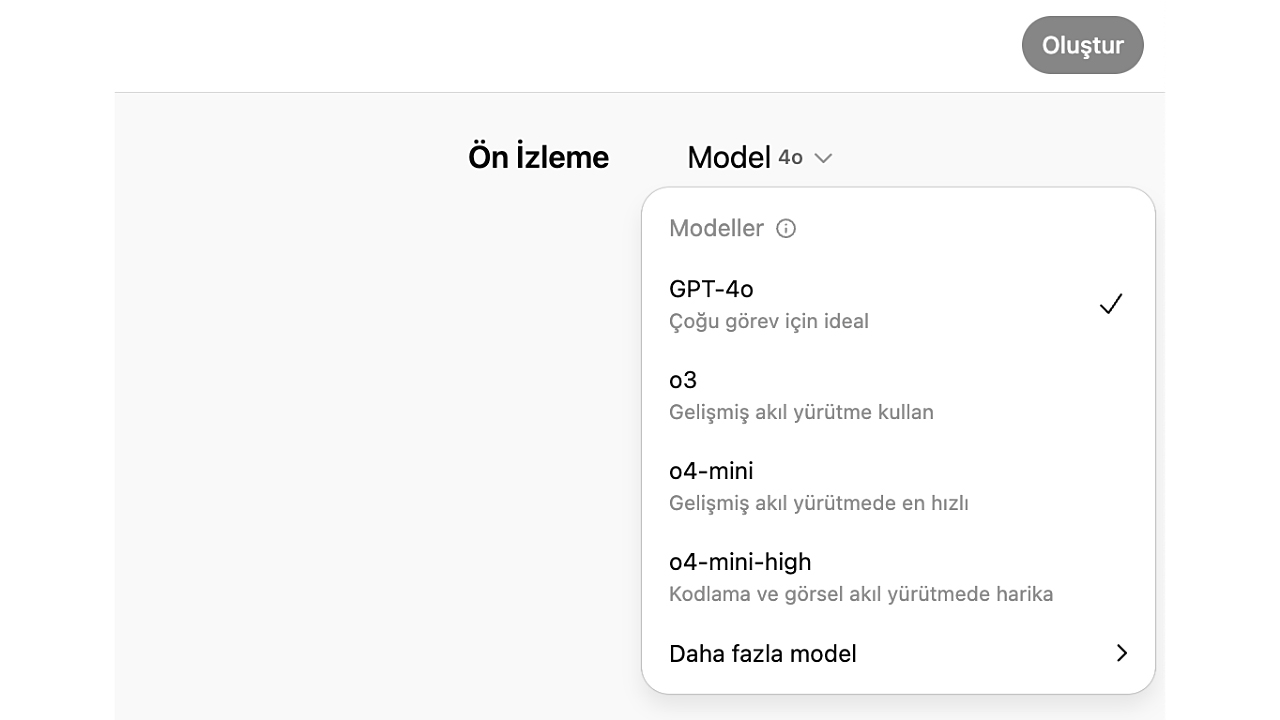The width and height of the screenshot is (1280, 720).
Task: Click the Oluştur button
Action: [1082, 45]
